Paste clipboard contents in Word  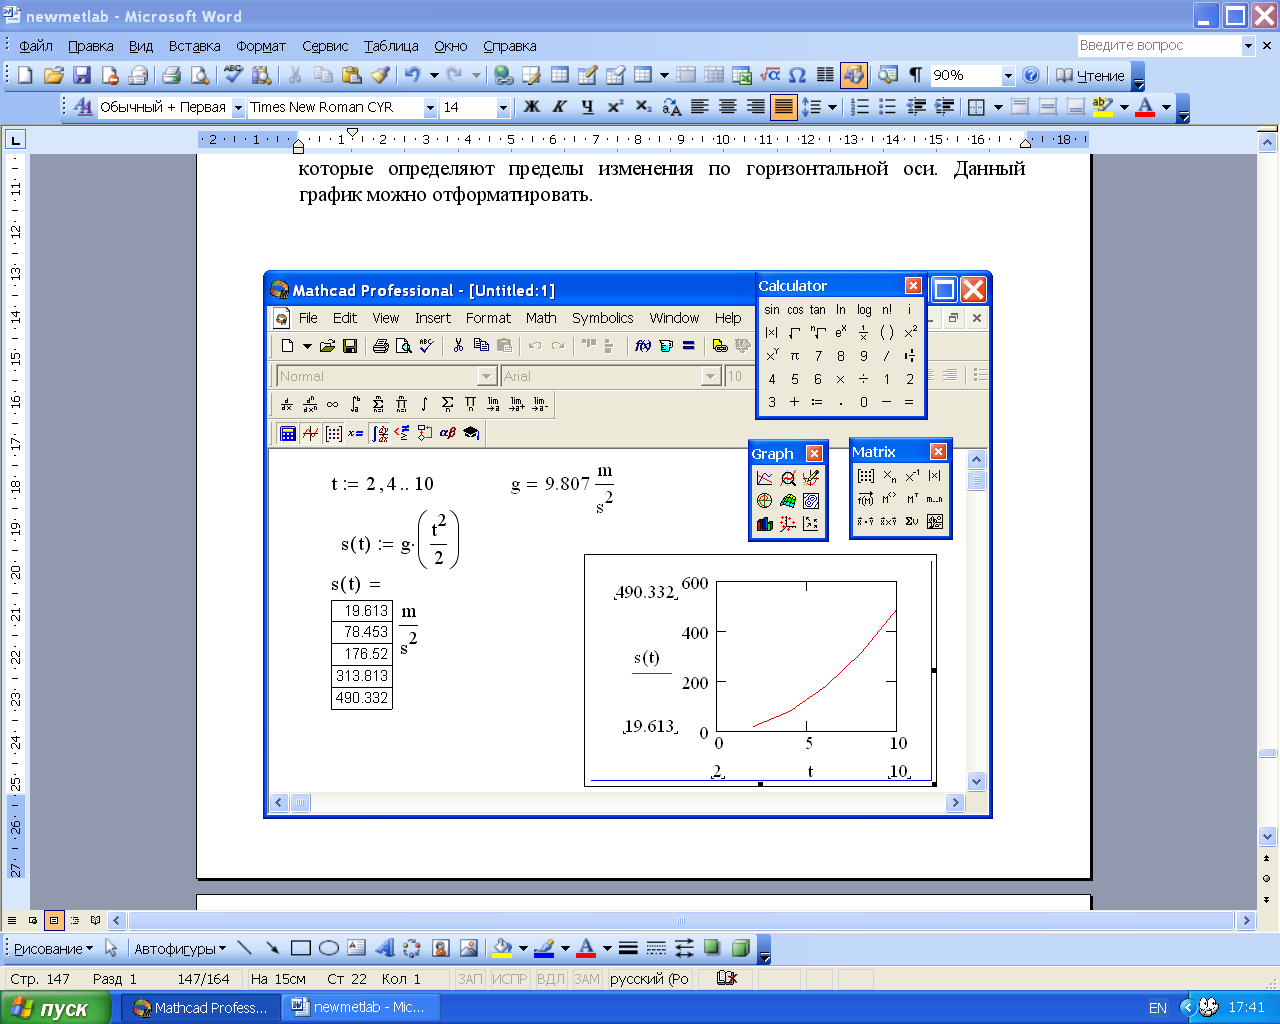(x=351, y=75)
